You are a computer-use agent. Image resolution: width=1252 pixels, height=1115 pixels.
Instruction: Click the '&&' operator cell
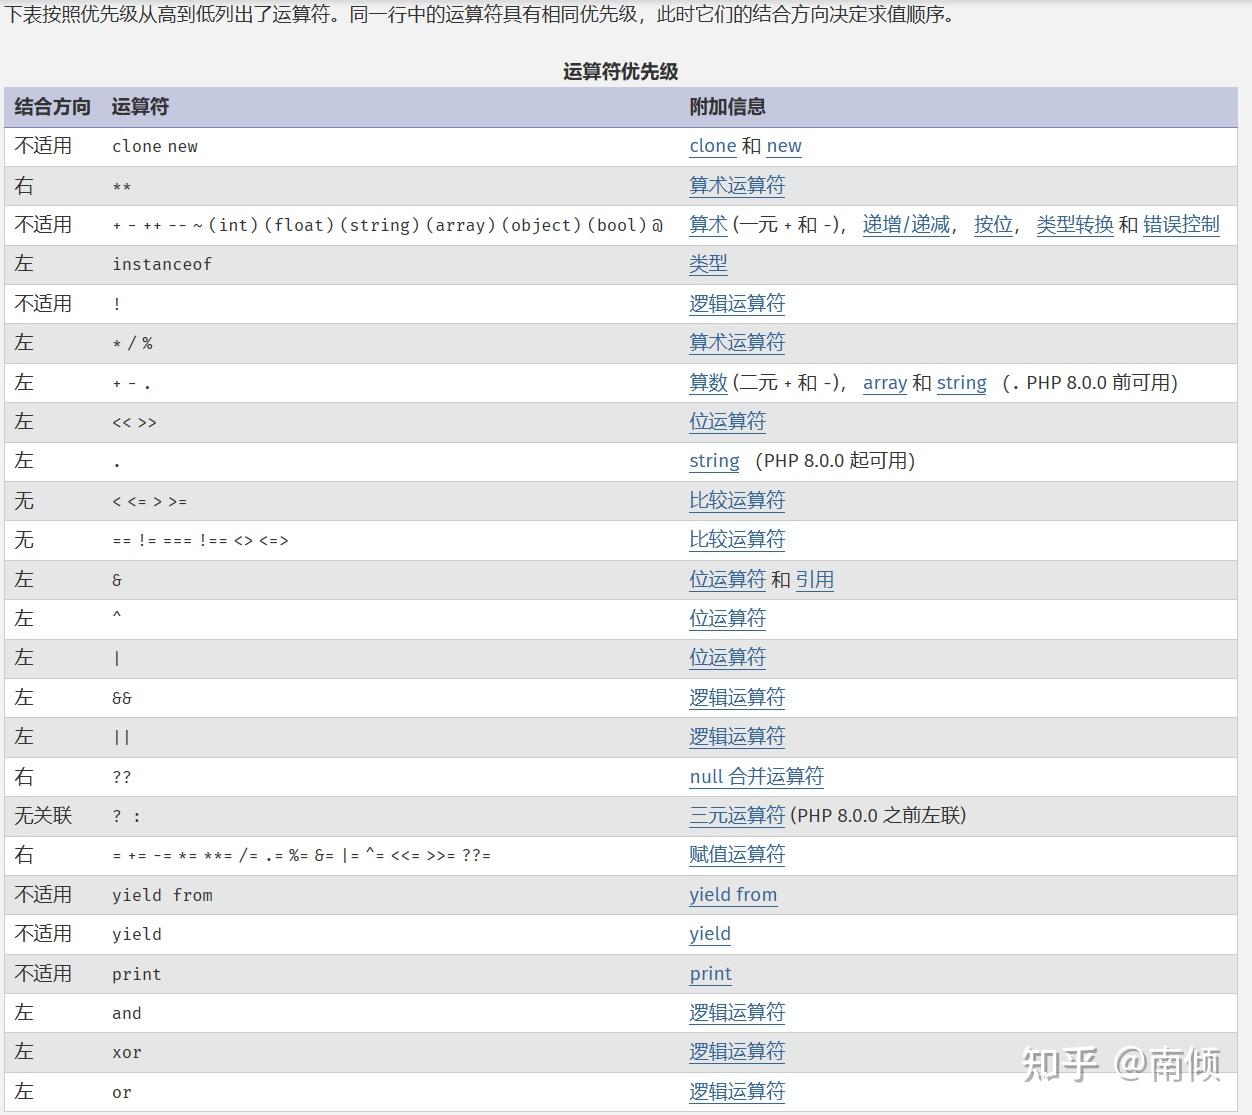pos(122,698)
